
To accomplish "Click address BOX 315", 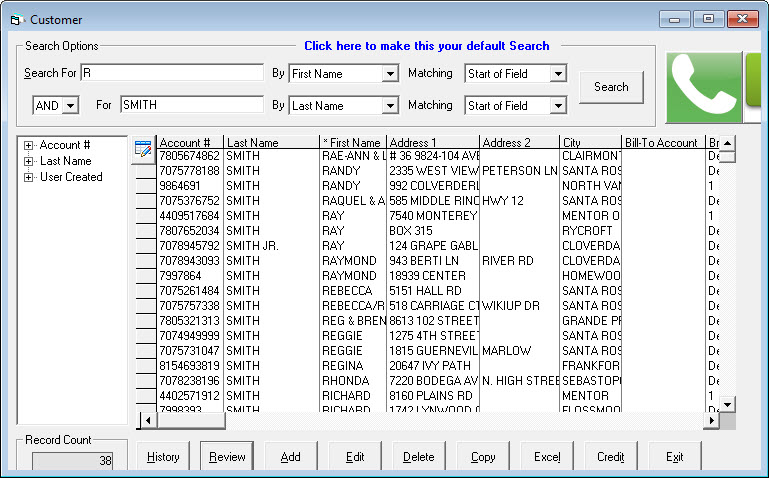I will pos(433,231).
